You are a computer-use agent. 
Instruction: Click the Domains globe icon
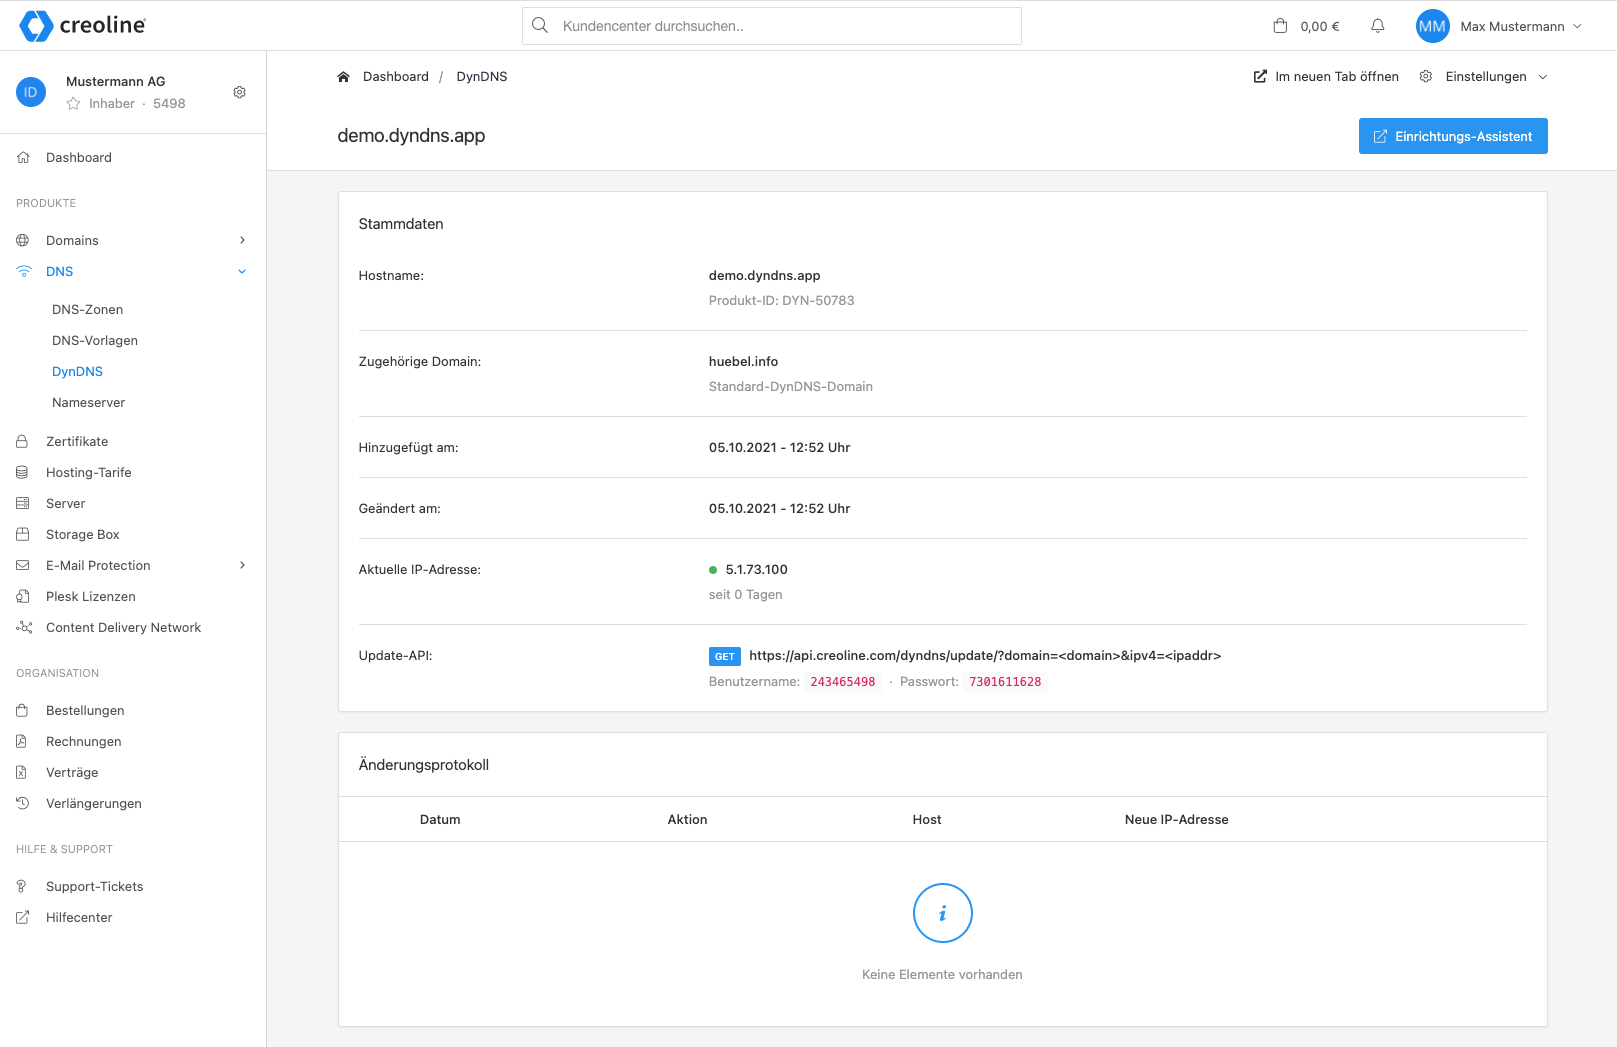coord(23,241)
